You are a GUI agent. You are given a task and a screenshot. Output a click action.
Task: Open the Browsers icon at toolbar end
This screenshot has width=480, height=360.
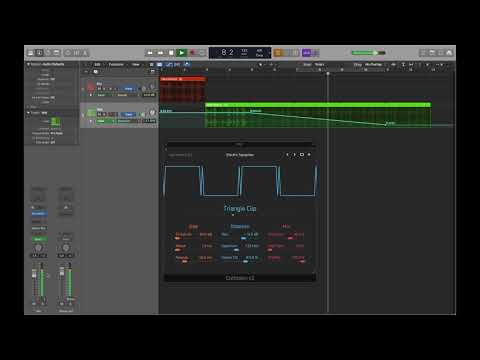[x=449, y=53]
